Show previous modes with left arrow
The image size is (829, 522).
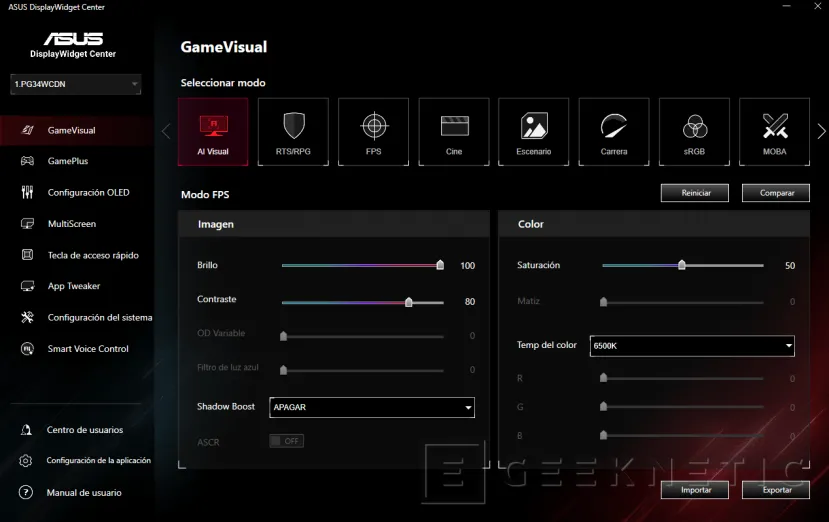coord(166,132)
